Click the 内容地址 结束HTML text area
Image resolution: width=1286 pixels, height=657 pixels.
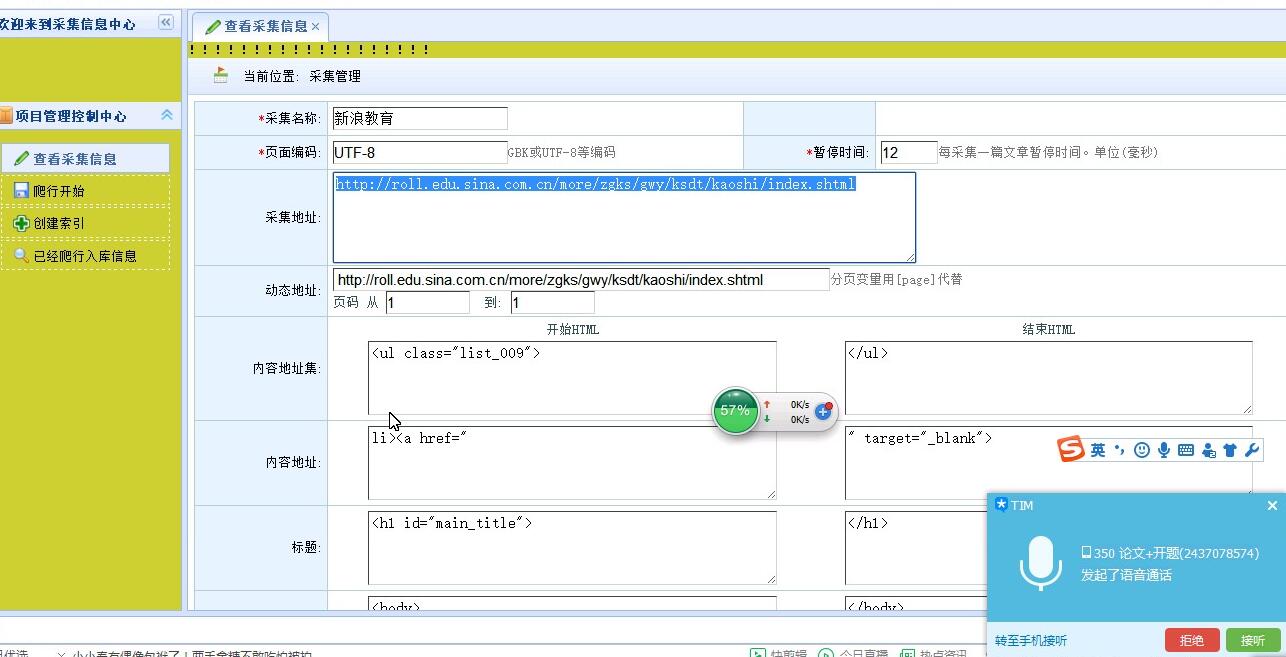(1049, 463)
